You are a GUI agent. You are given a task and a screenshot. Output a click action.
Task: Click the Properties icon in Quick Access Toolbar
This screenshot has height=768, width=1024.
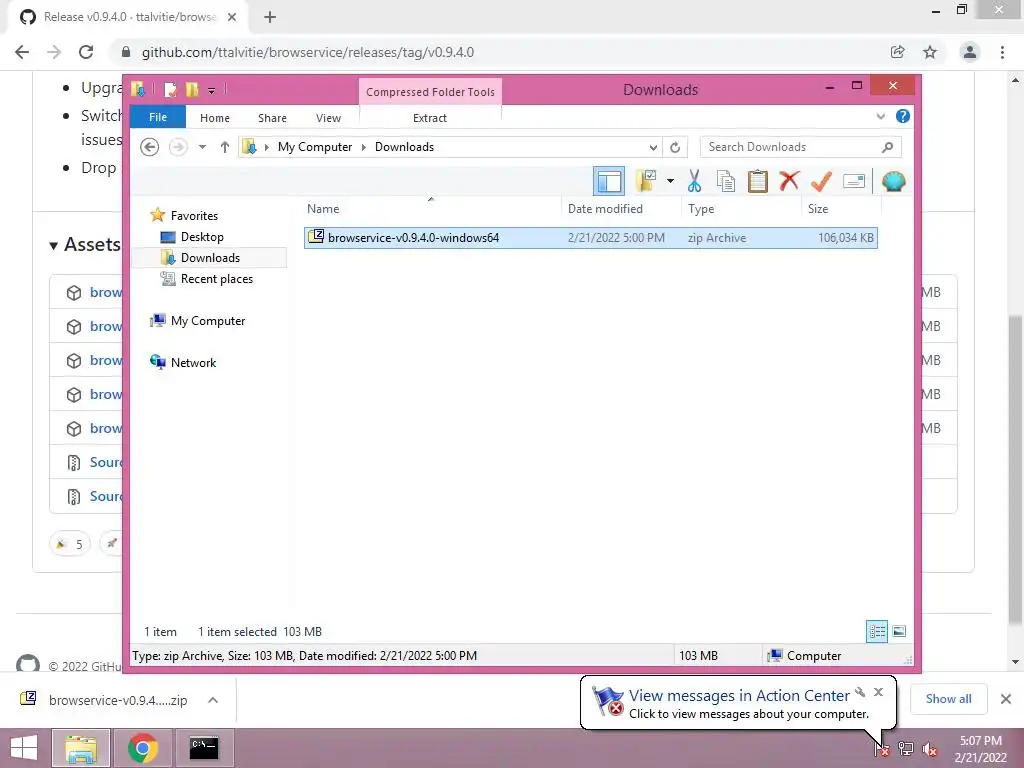[170, 89]
